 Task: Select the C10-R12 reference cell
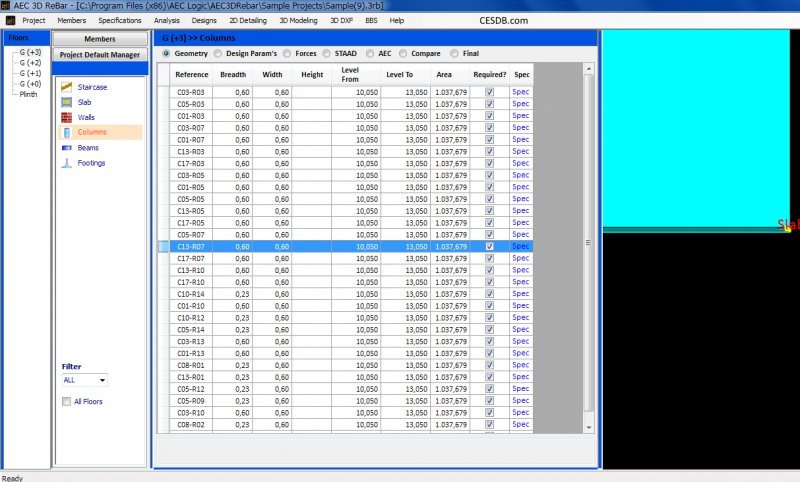click(191, 318)
